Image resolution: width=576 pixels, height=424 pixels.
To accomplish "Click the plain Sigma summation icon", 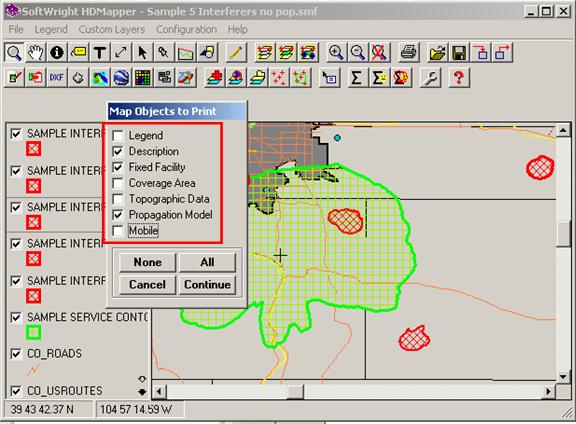I will point(356,78).
